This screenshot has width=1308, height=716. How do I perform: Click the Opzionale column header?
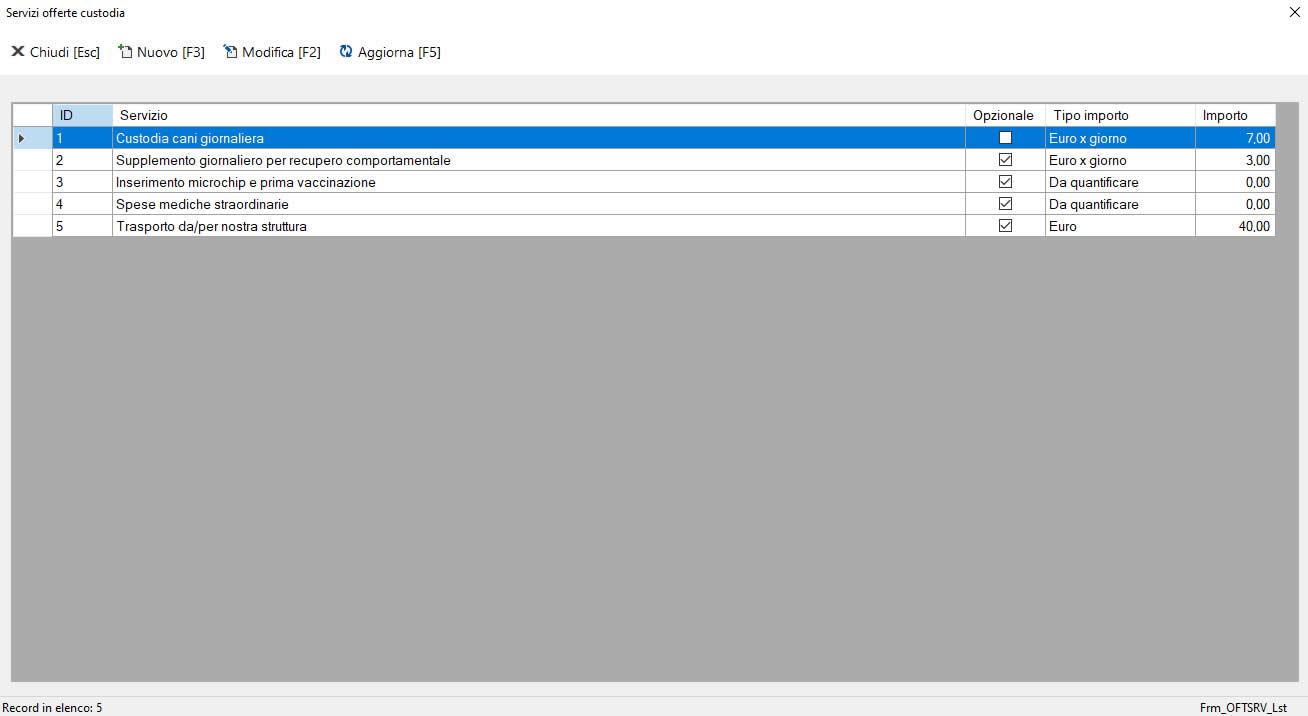pos(1004,115)
